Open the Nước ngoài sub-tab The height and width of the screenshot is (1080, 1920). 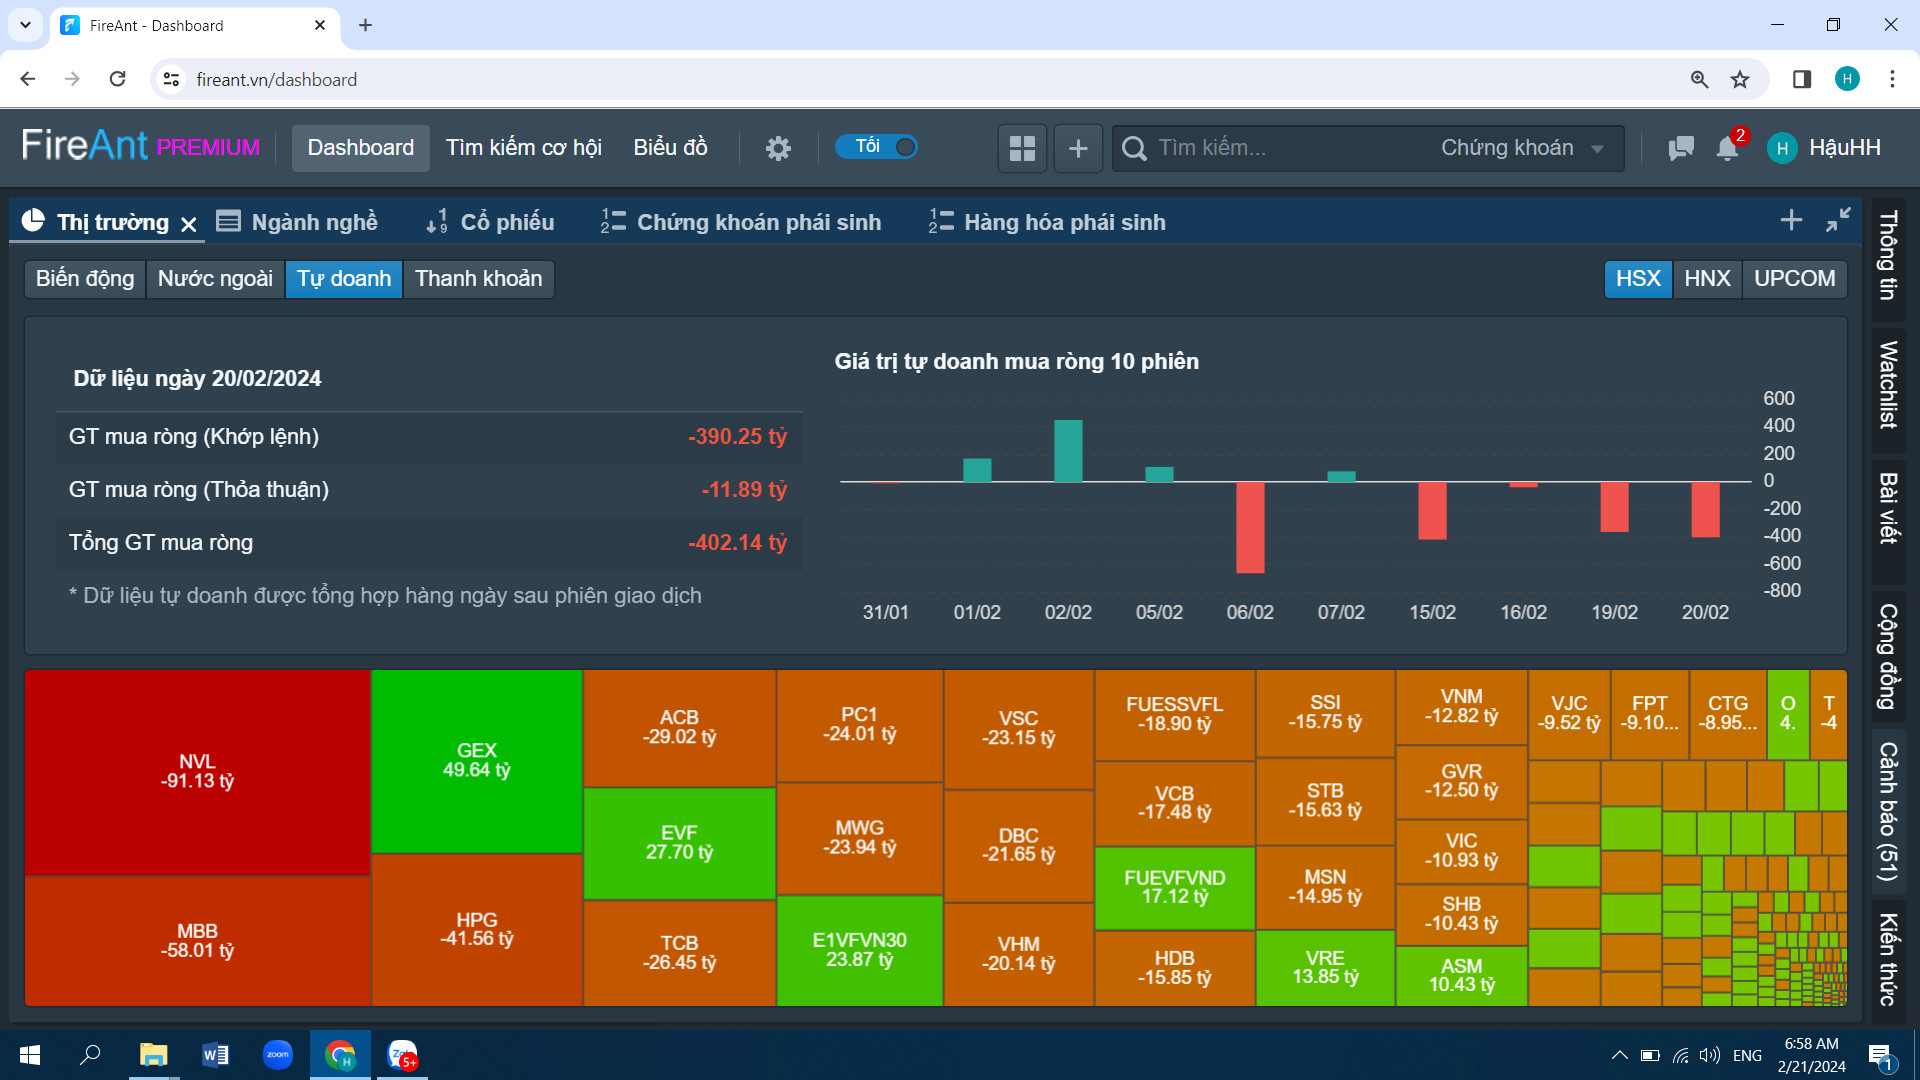(215, 278)
